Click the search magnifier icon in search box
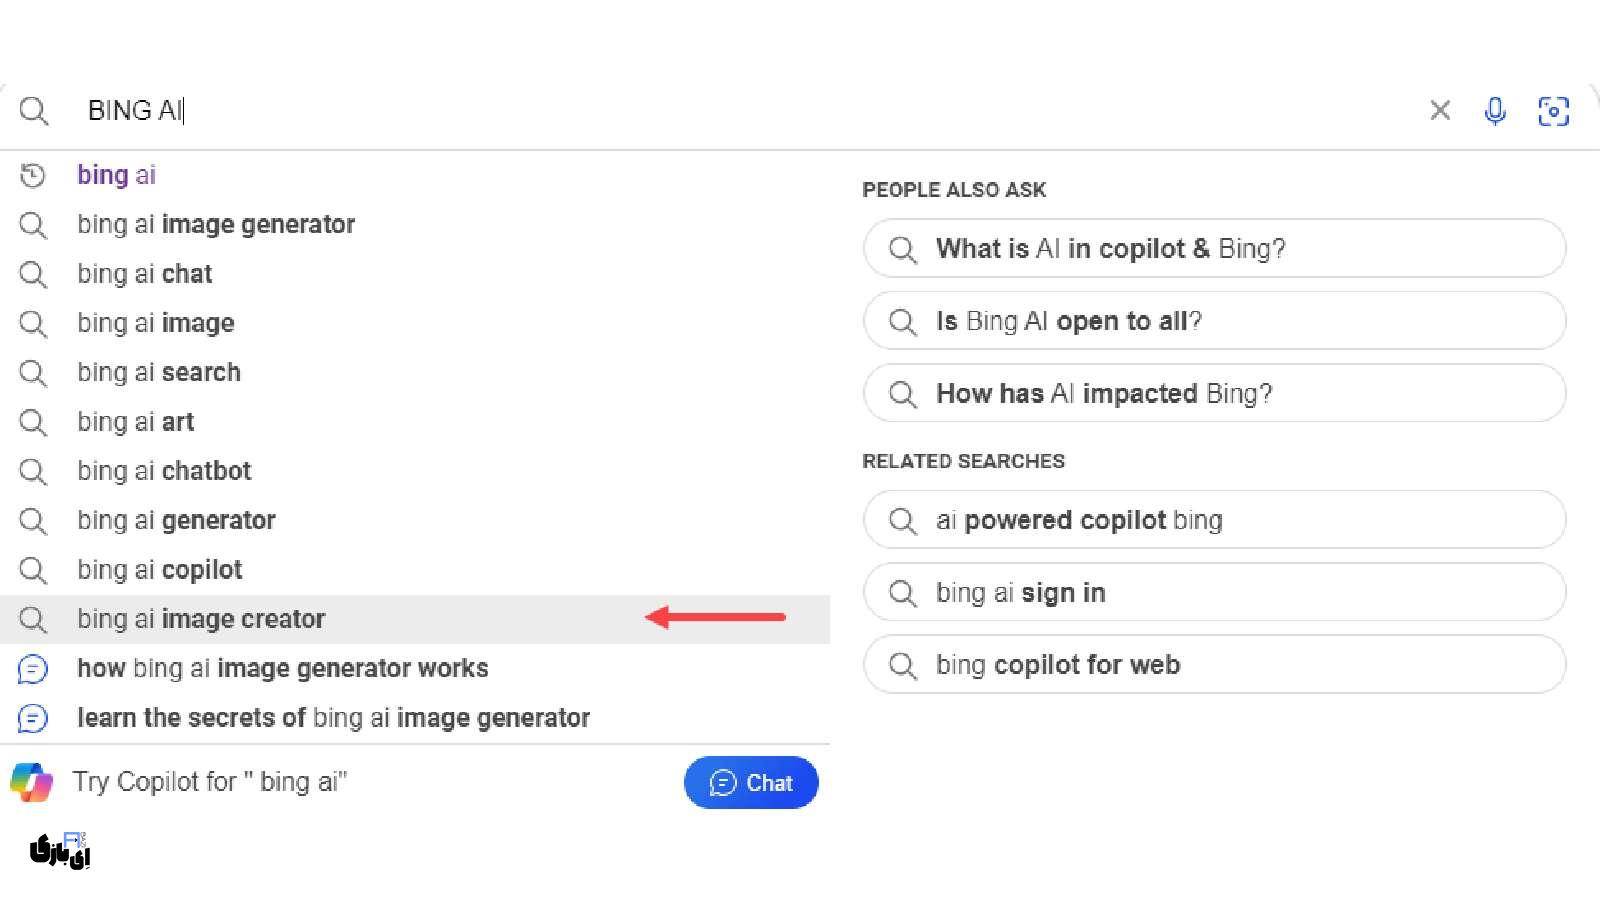The width and height of the screenshot is (1600, 900). tap(33, 110)
